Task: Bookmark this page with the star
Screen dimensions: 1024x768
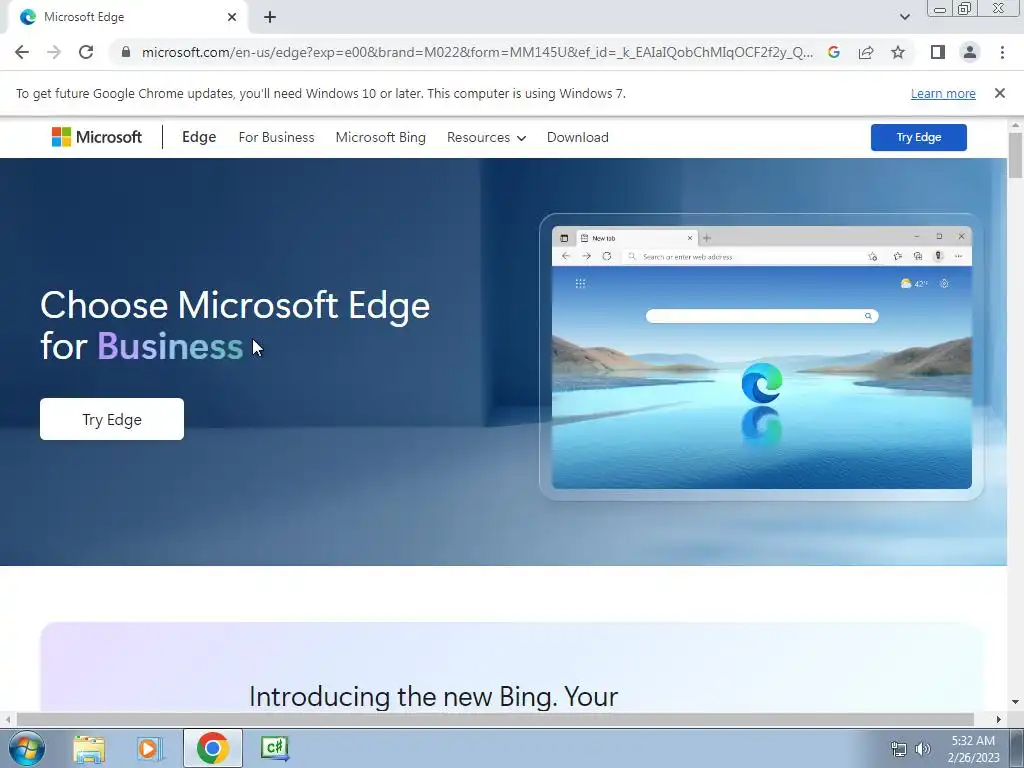Action: 898,52
